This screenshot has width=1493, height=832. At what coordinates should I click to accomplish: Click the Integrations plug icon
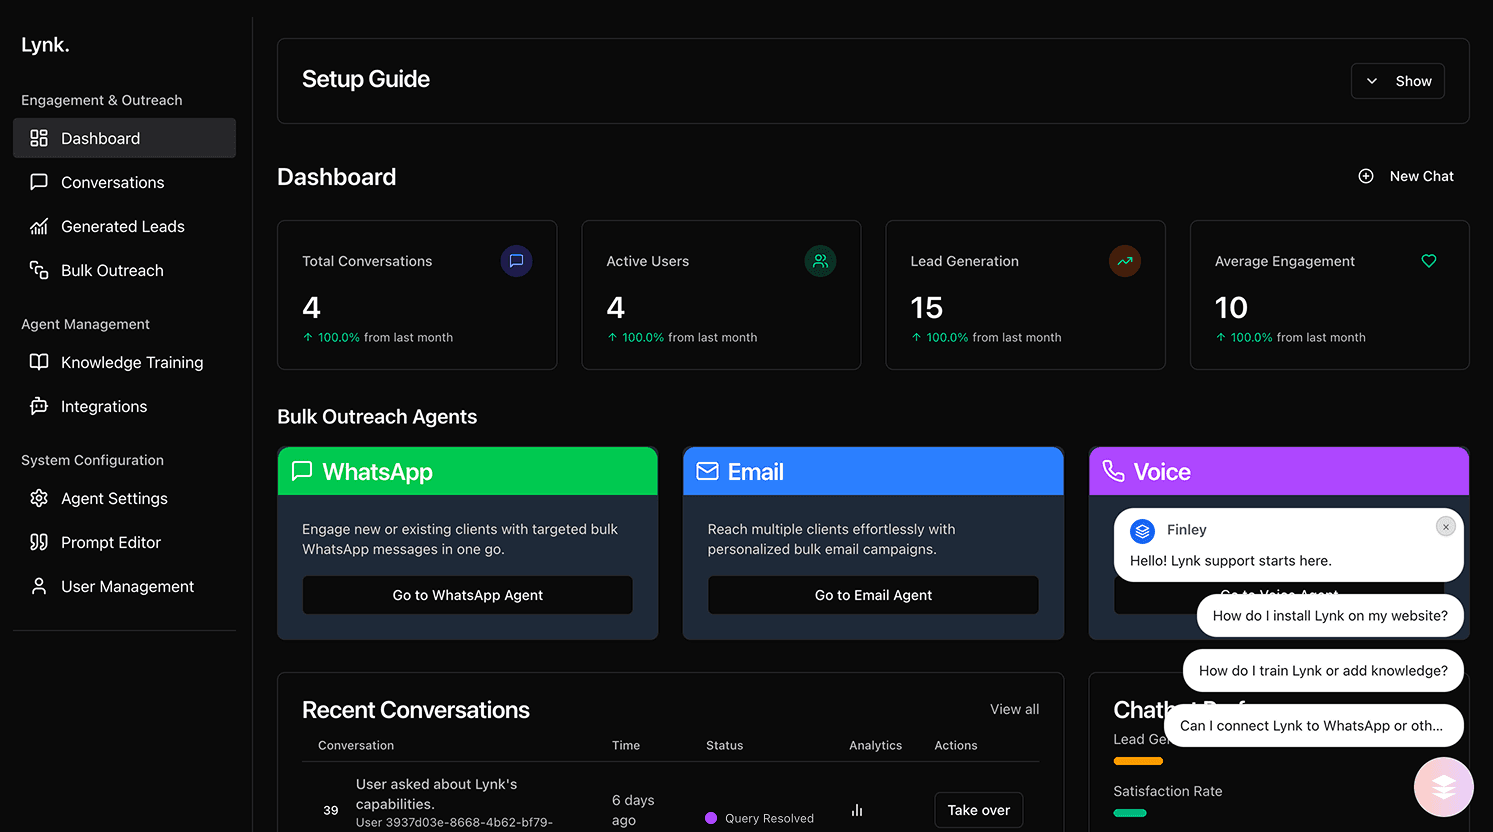point(39,406)
